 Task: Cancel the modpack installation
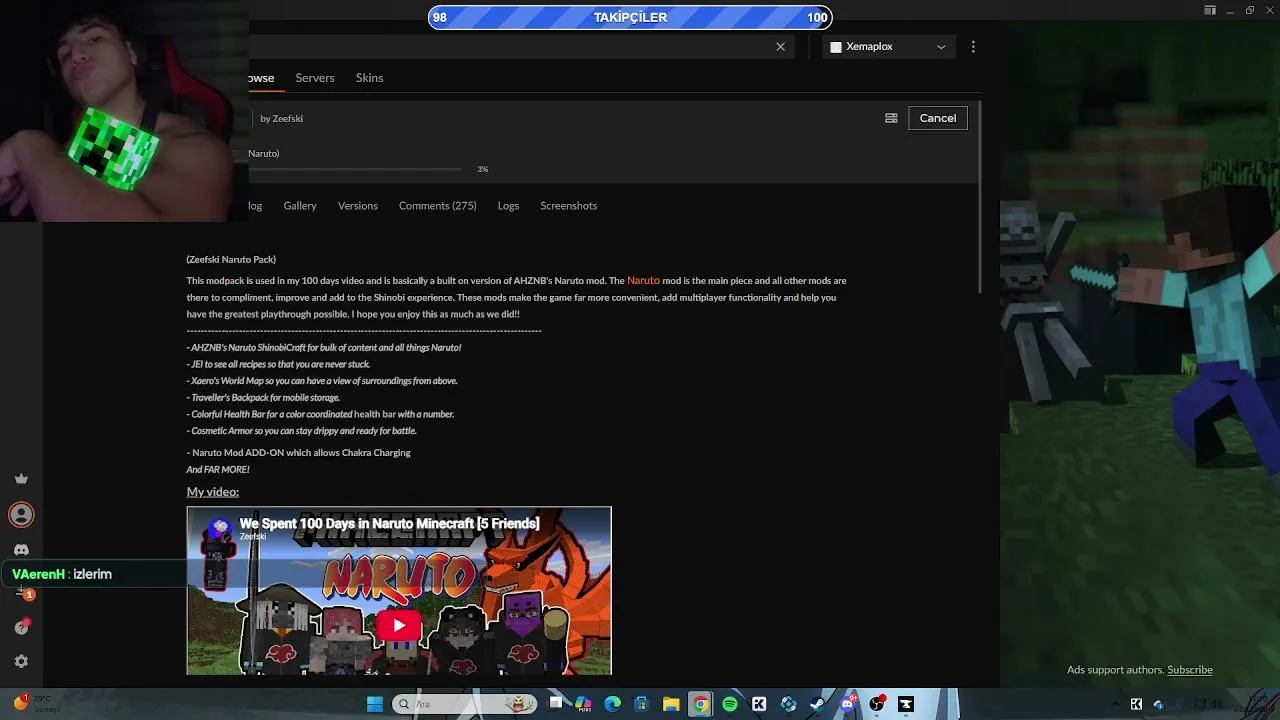(x=938, y=118)
